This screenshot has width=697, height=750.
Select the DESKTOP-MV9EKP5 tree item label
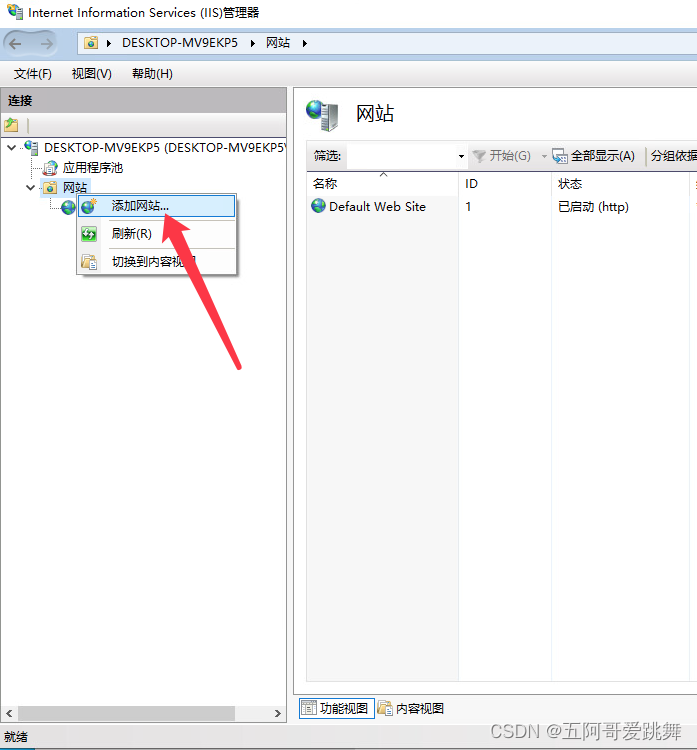165,147
